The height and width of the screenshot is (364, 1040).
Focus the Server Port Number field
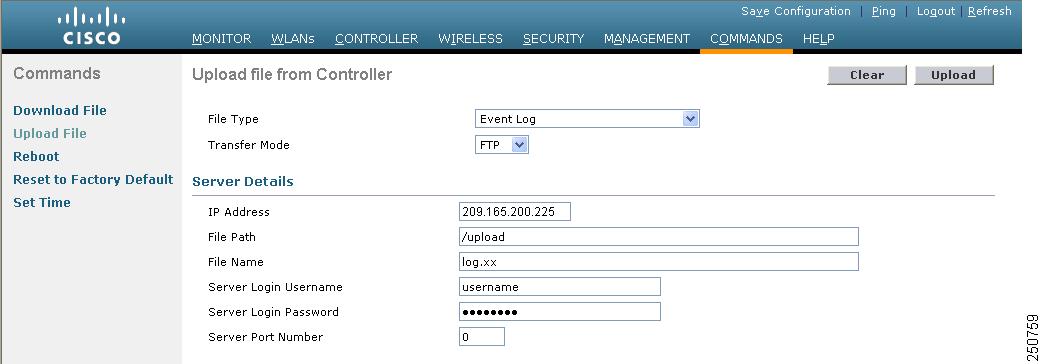[x=482, y=337]
